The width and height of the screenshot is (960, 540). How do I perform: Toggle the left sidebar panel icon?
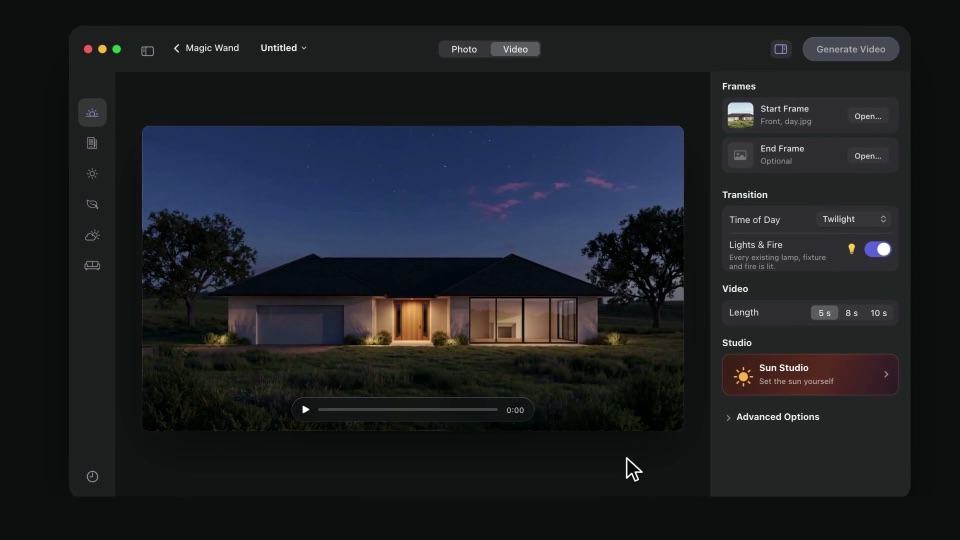point(148,51)
